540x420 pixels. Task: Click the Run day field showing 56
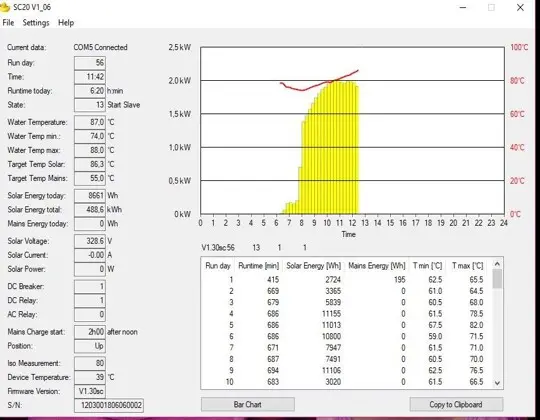point(90,63)
